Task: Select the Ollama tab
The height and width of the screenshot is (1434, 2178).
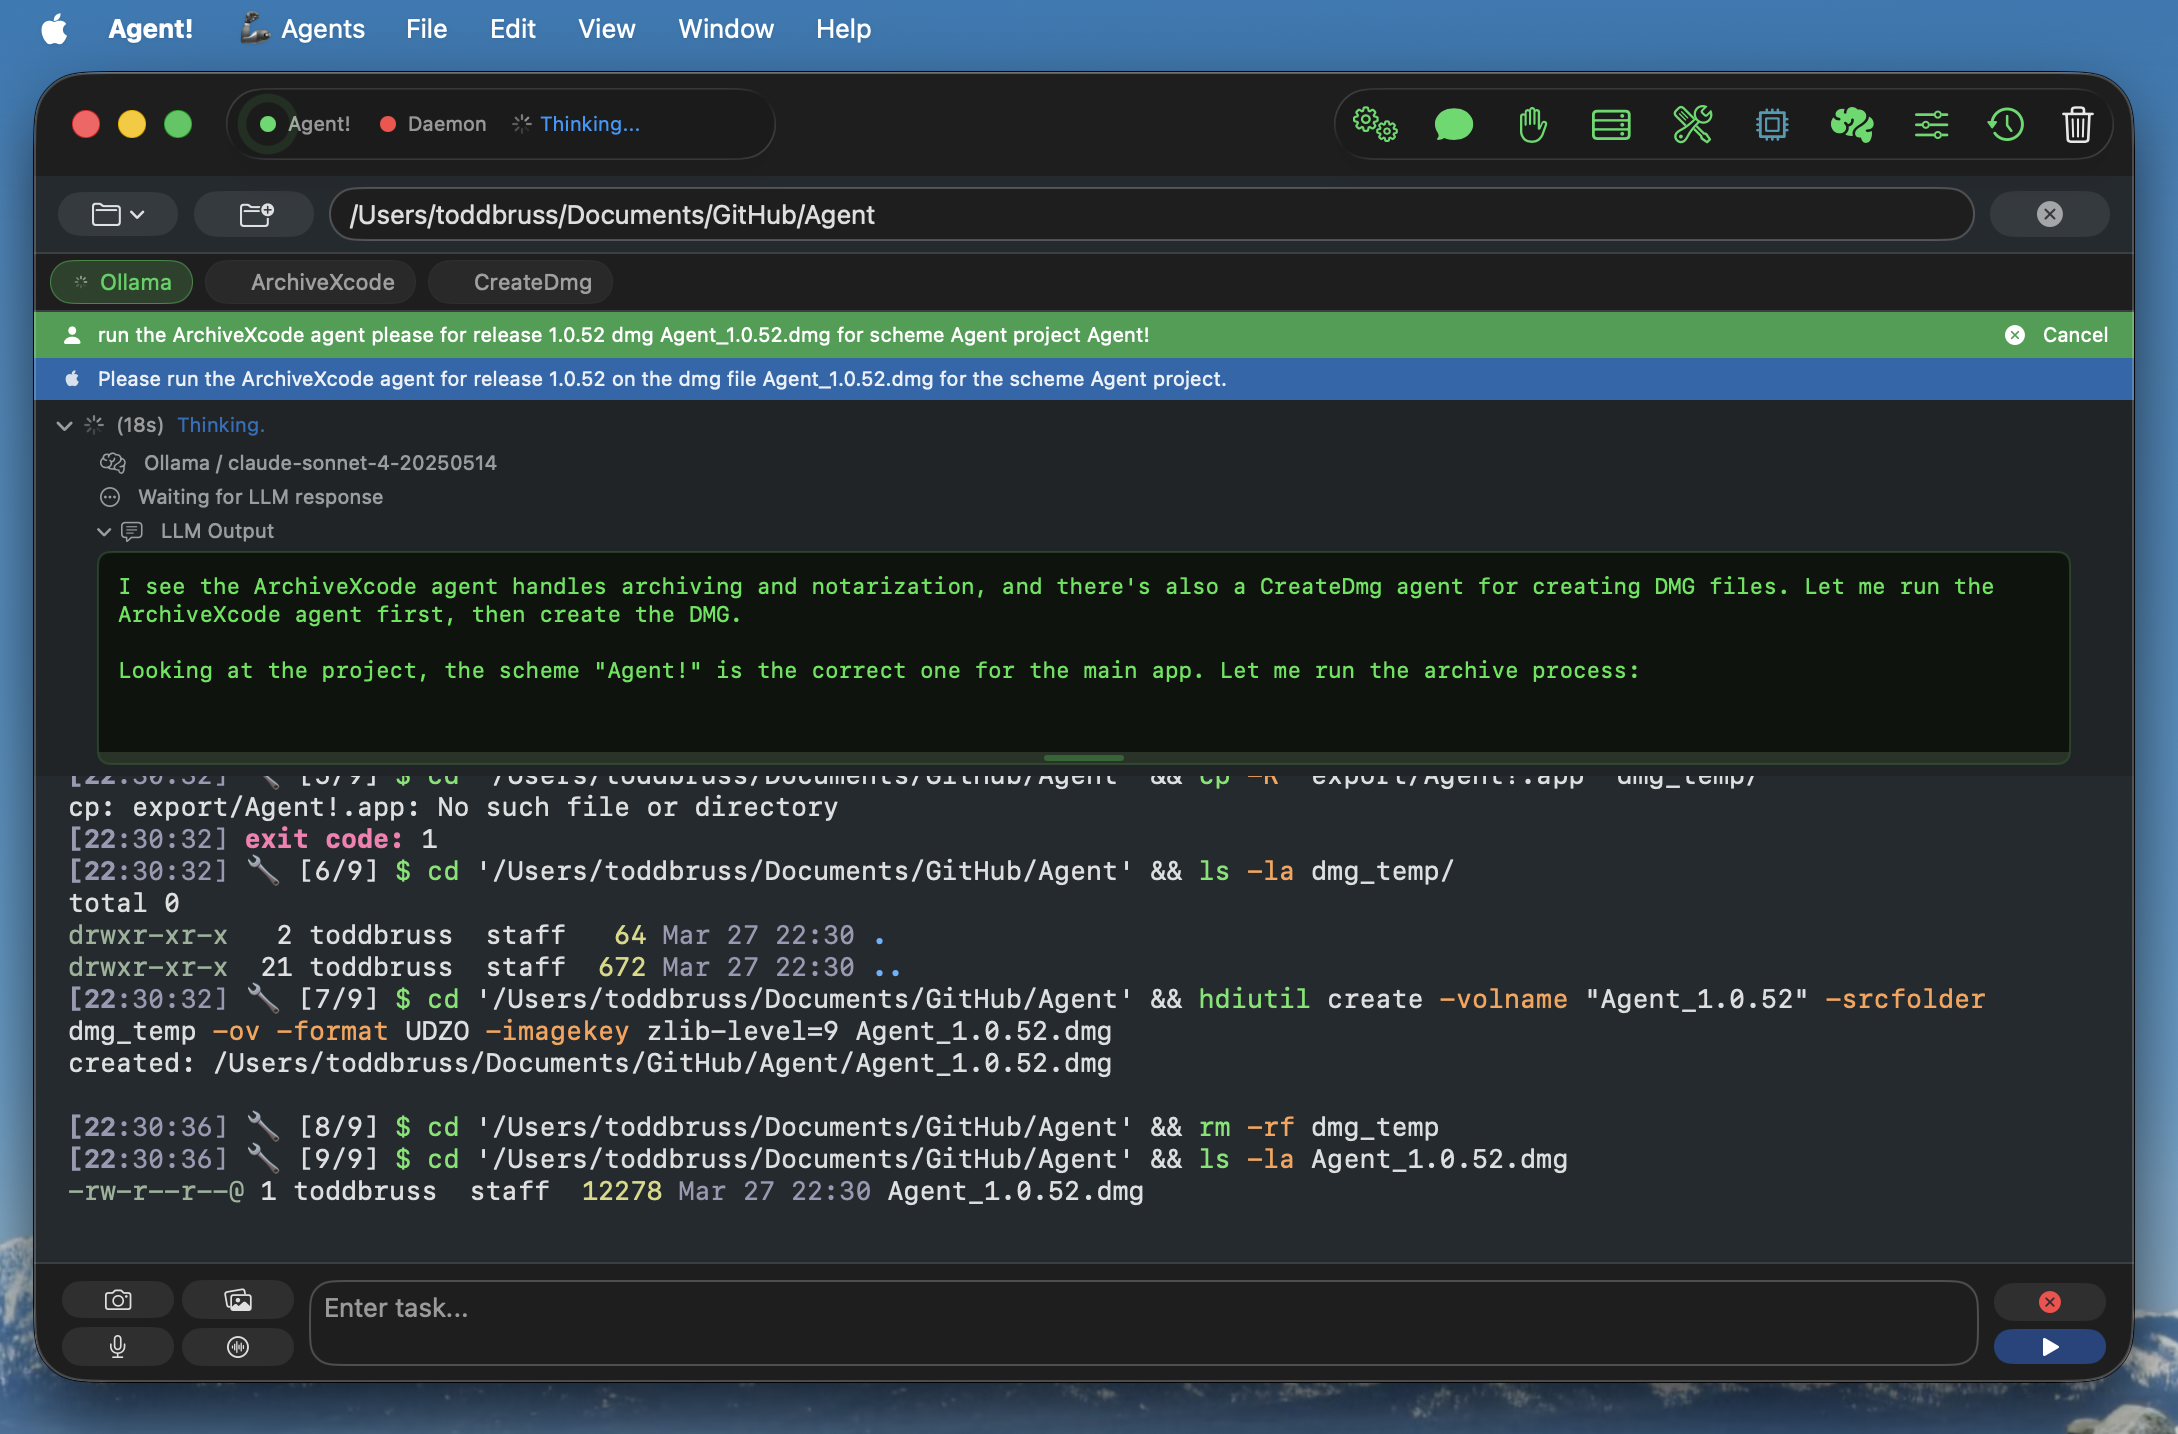Action: point(122,282)
